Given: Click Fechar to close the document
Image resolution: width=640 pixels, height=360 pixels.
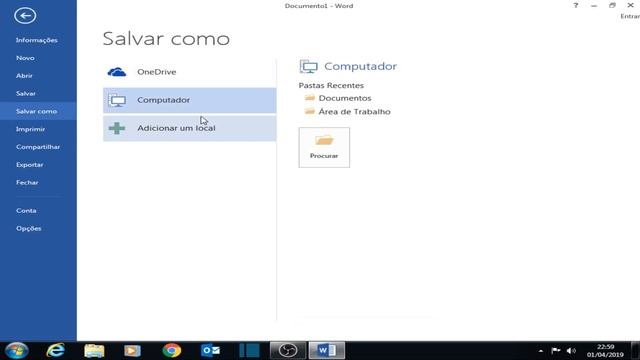Looking at the screenshot, I should pyautogui.click(x=27, y=182).
